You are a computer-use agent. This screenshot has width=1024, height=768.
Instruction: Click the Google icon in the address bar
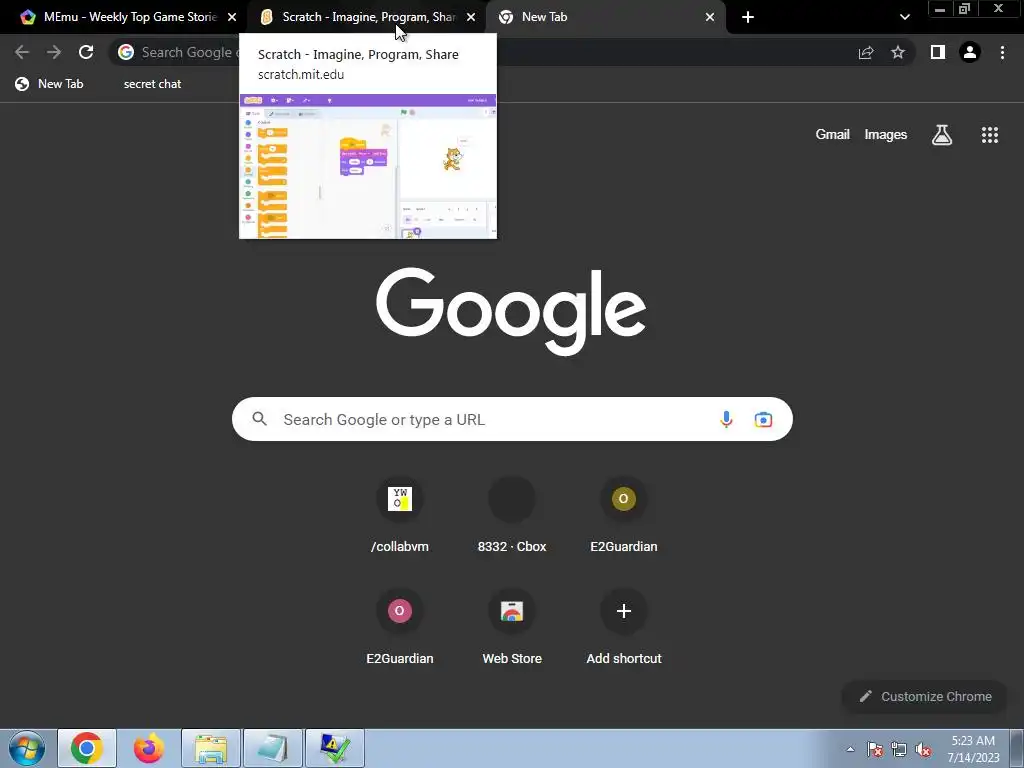point(126,52)
